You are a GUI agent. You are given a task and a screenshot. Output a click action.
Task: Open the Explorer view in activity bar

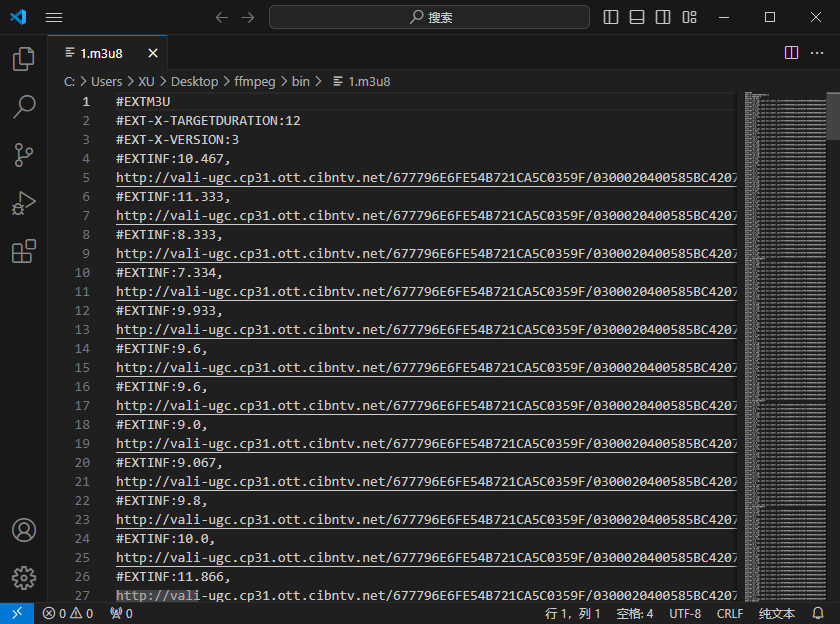point(23,59)
